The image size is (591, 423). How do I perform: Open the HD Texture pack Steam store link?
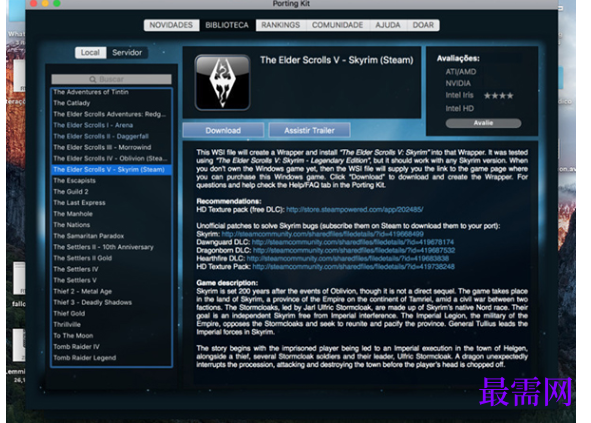tap(355, 210)
